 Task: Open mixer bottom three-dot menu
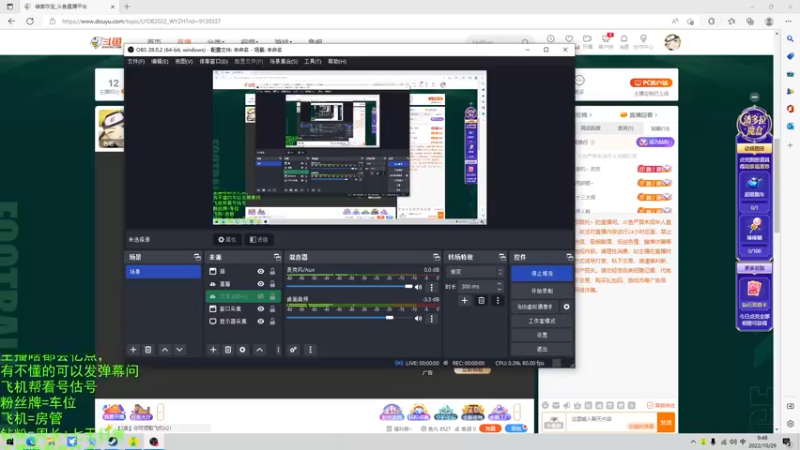tap(310, 349)
